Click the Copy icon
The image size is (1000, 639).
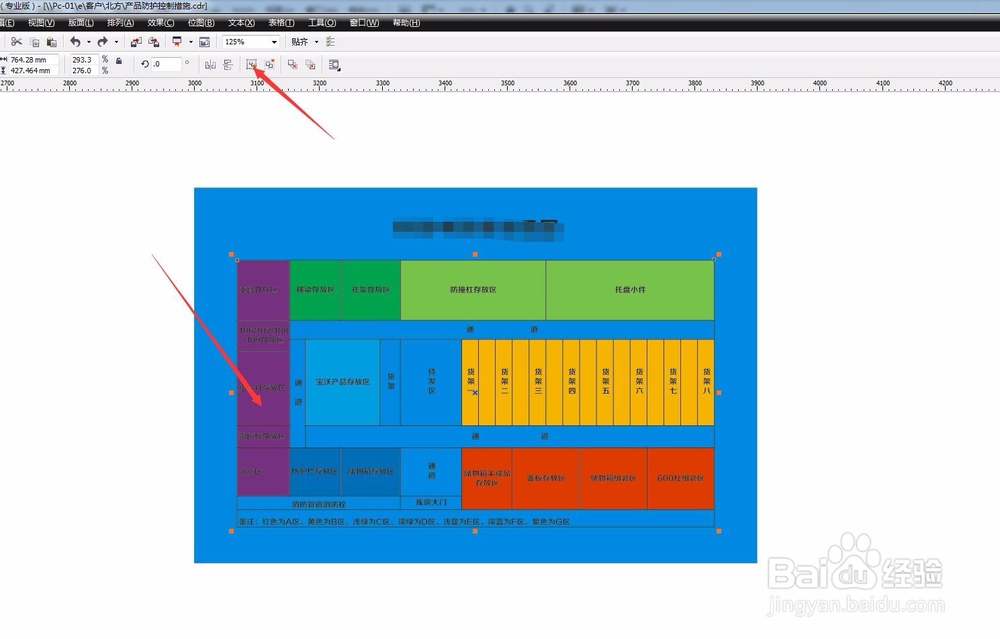[34, 42]
